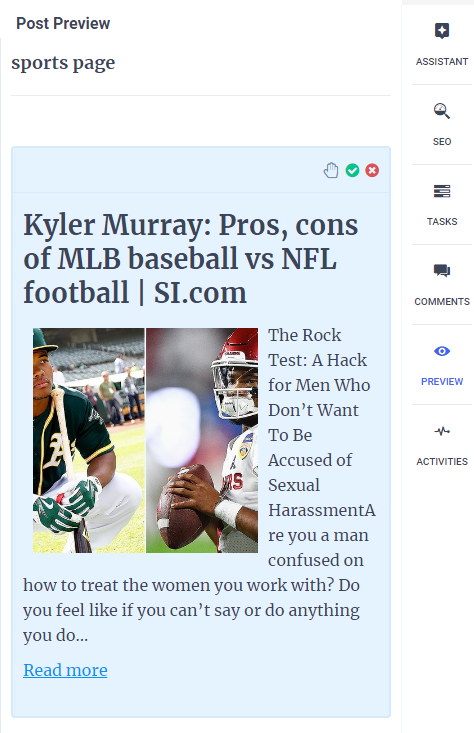
Task: Open the Assistant panel icon
Action: point(442,31)
